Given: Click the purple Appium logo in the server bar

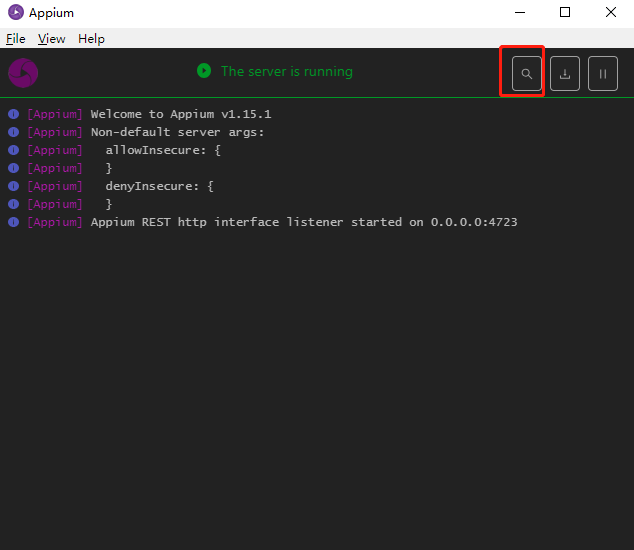Looking at the screenshot, I should coord(23,73).
